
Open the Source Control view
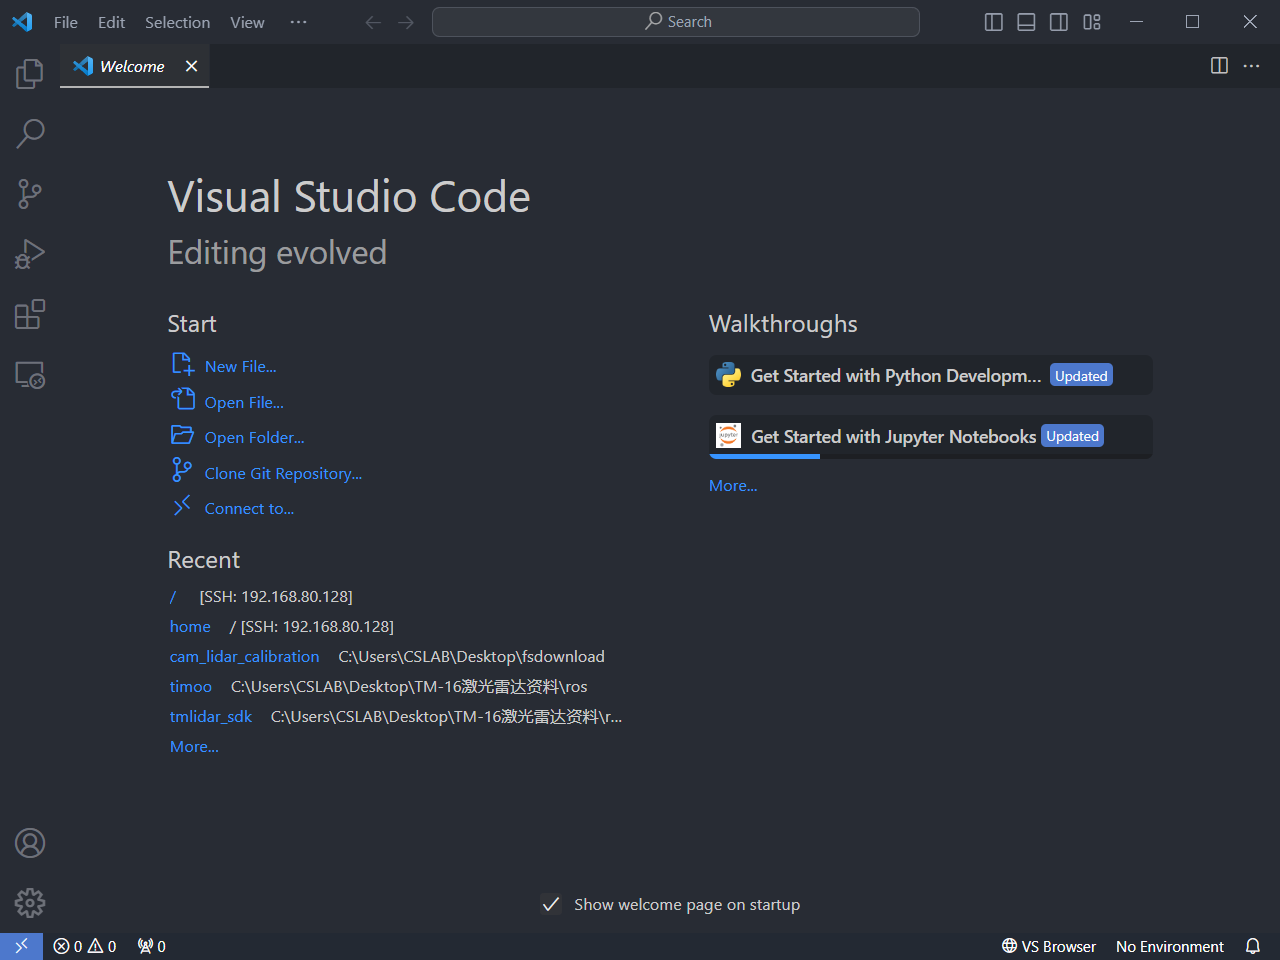coord(30,194)
